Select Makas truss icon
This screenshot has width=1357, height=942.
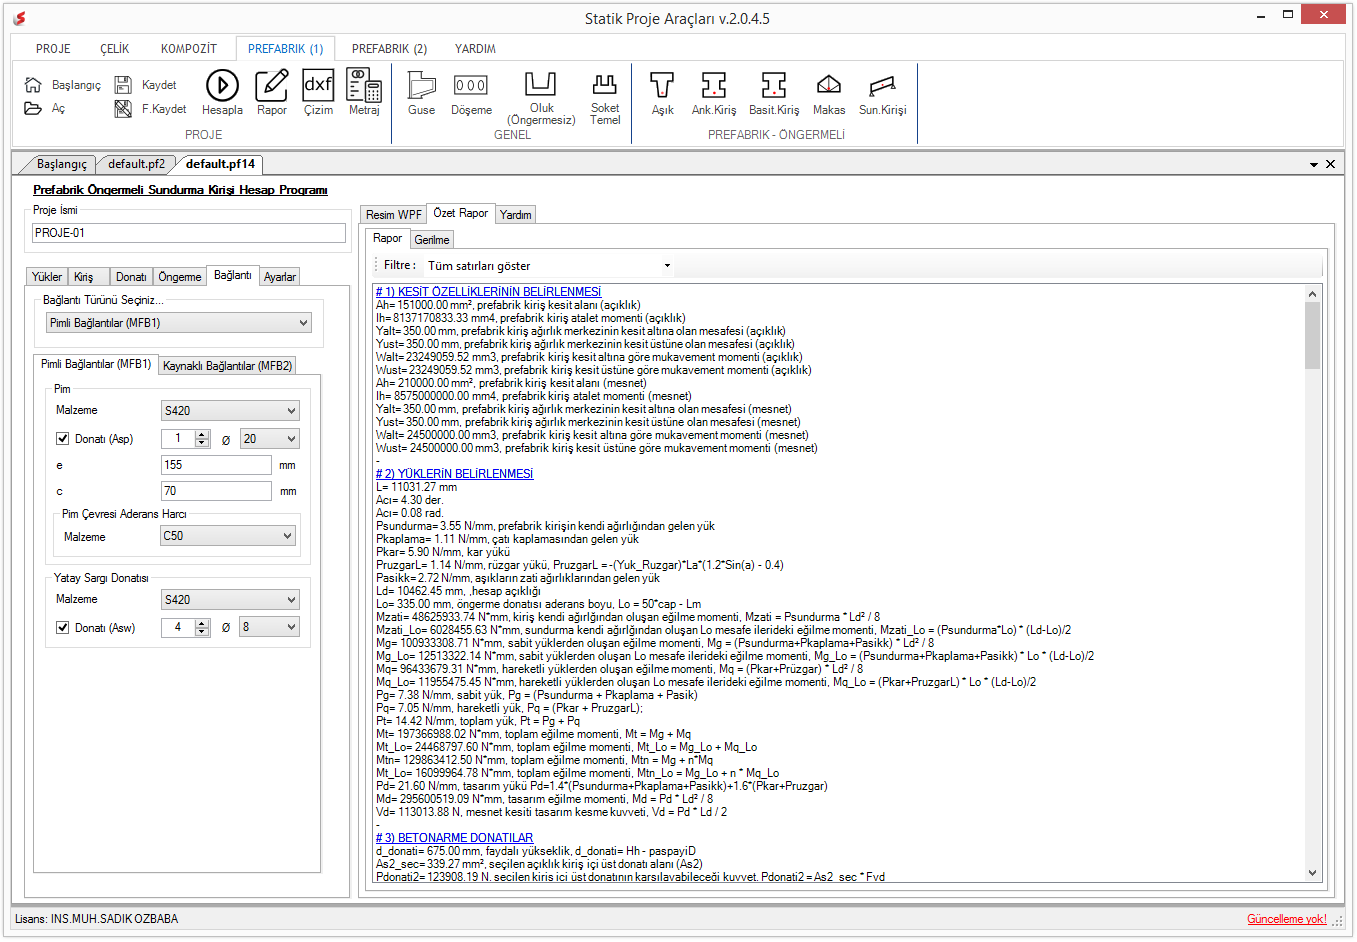pos(828,85)
